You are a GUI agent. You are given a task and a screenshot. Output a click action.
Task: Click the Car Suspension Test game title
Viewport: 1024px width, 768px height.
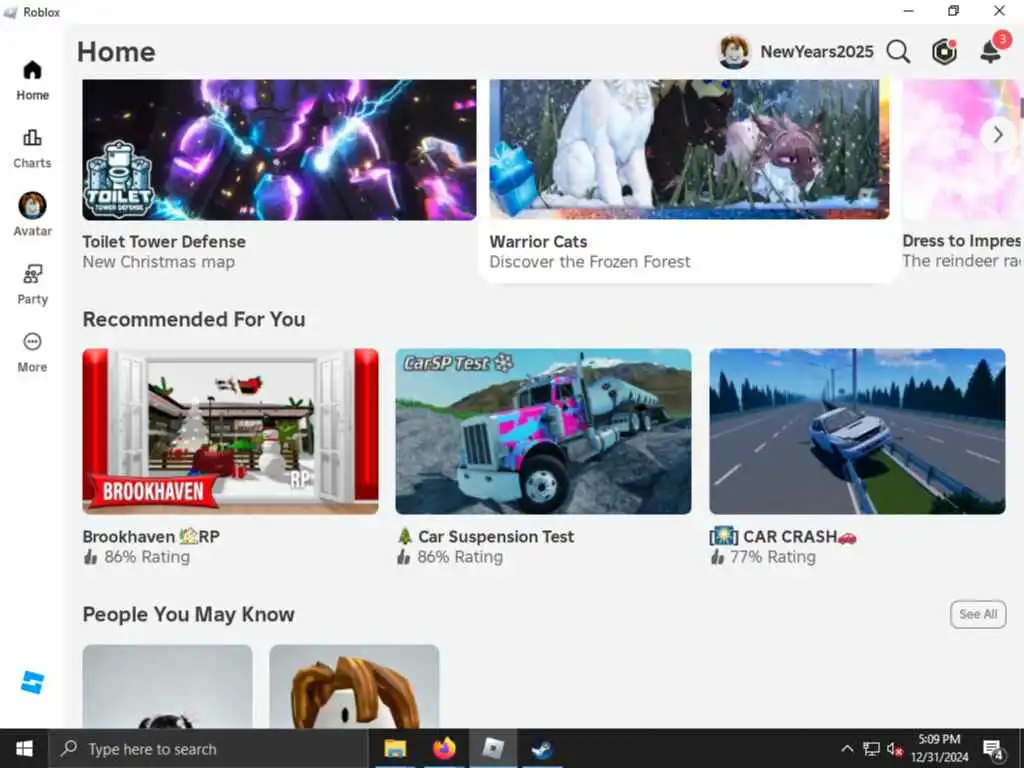click(485, 537)
